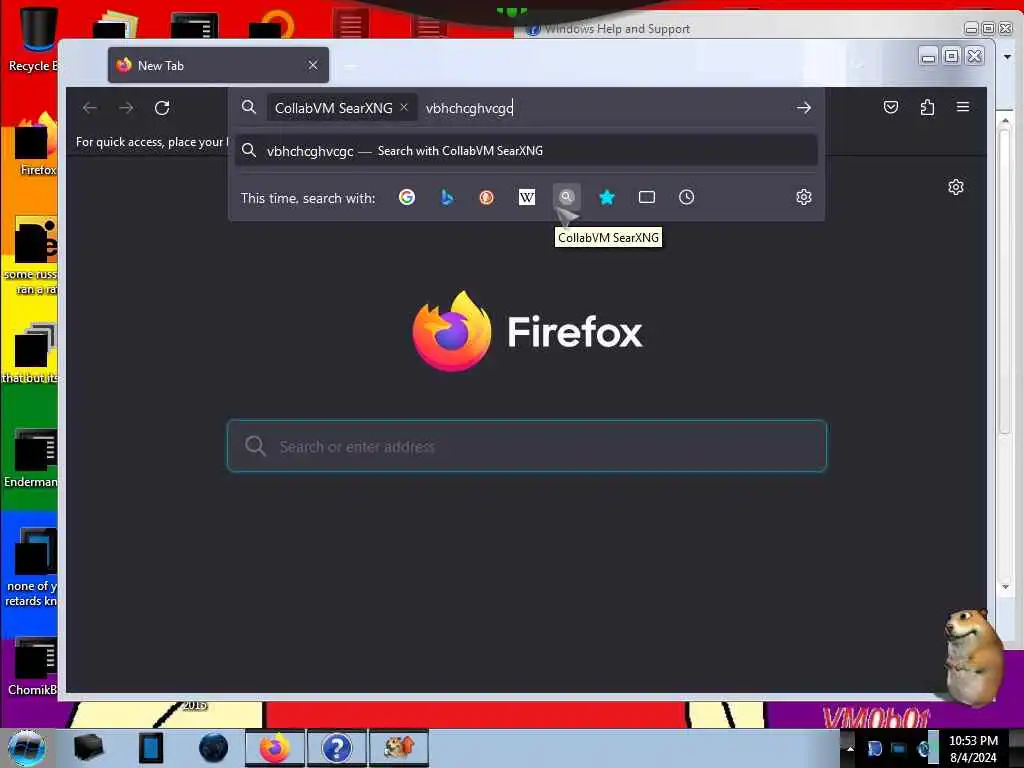Switch to Firefox in the taskbar
Screen dimensions: 1024x768
coord(275,748)
